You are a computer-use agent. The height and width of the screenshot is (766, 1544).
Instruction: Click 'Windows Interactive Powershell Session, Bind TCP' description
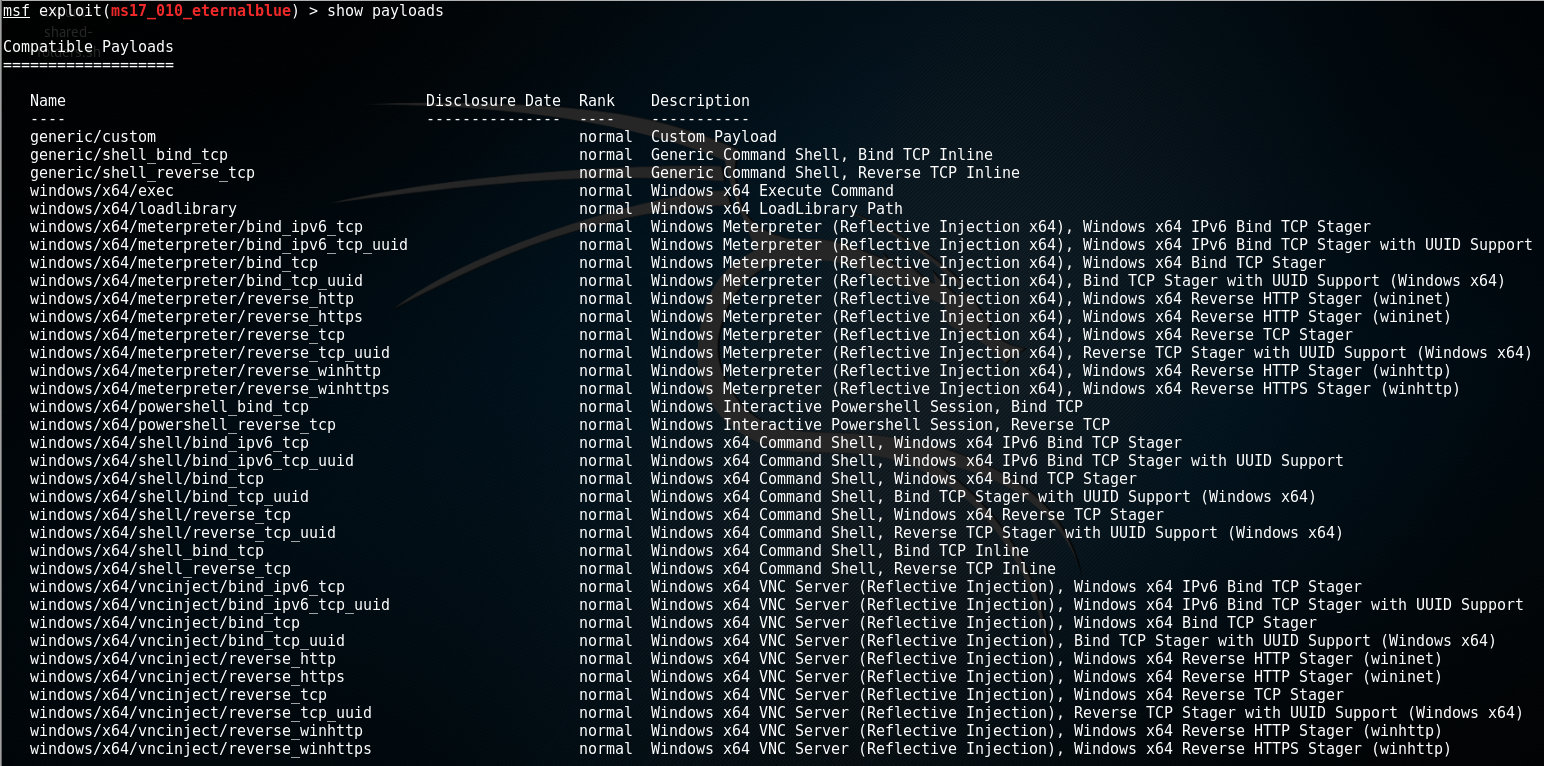(x=867, y=407)
